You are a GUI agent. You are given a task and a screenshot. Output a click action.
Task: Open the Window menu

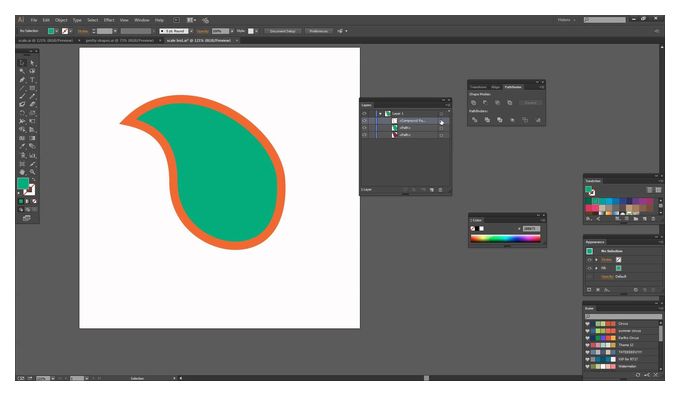pos(142,20)
